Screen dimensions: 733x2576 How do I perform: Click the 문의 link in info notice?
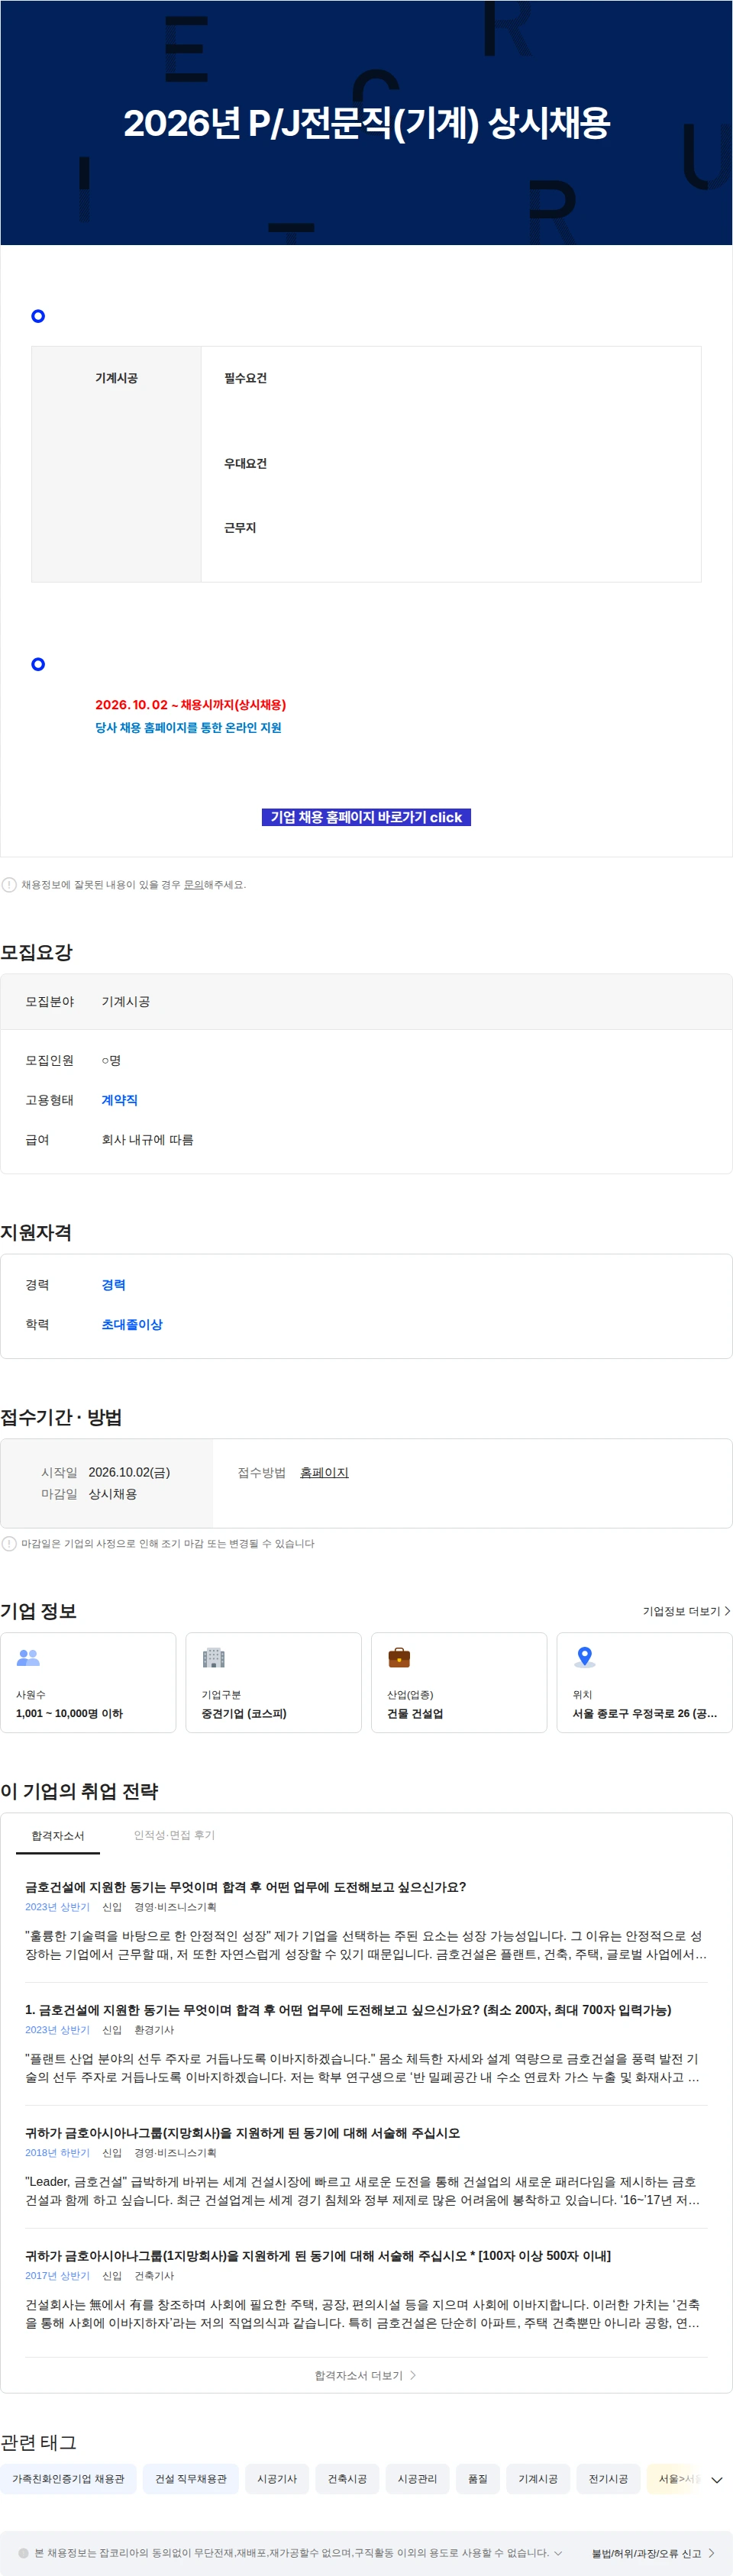tap(193, 884)
